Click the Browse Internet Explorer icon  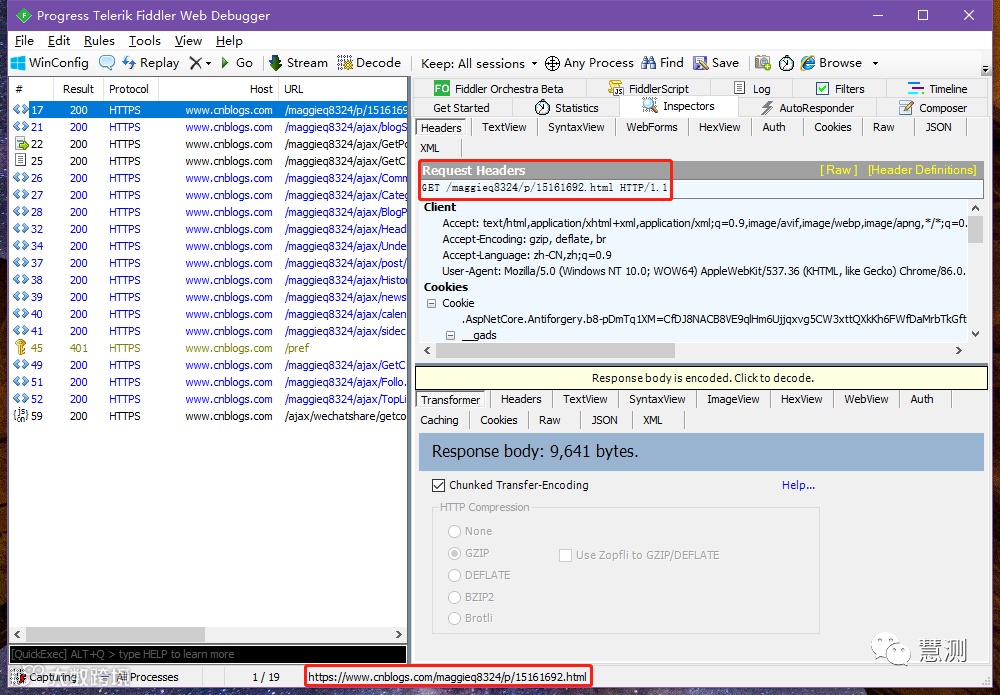click(x=808, y=62)
